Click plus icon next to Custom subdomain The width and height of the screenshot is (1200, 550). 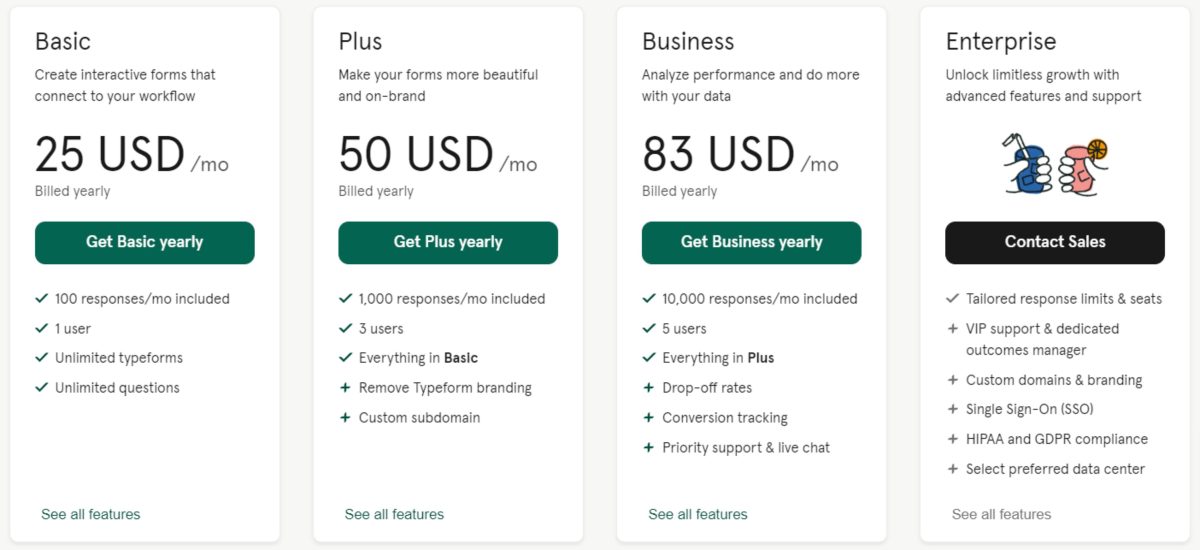(x=345, y=418)
